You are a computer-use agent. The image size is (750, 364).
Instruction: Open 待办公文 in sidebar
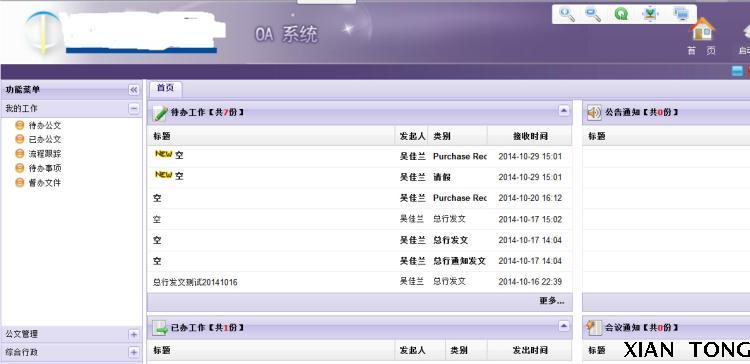pyautogui.click(x=44, y=125)
